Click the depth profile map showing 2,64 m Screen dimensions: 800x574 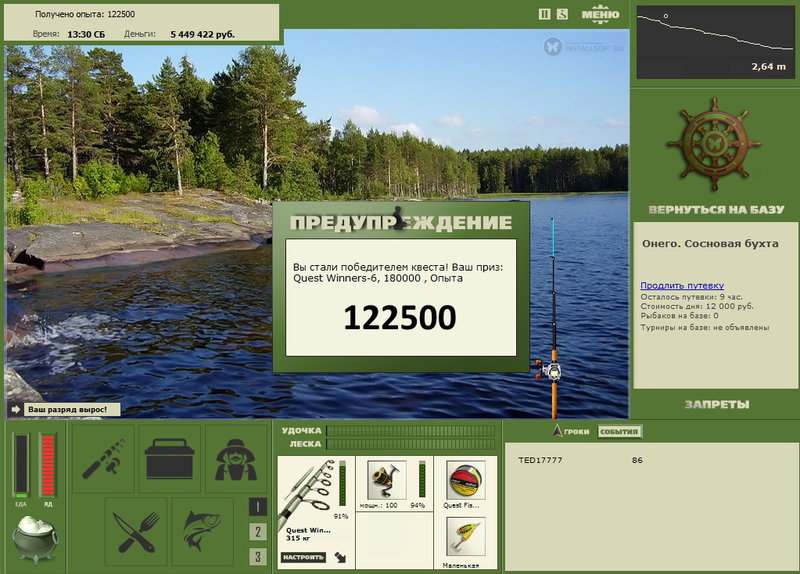[x=715, y=42]
